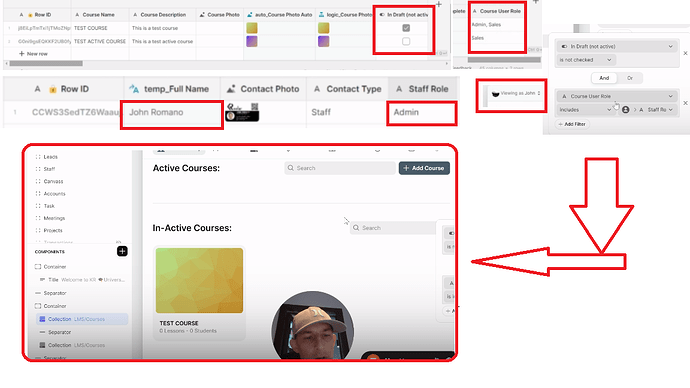Open the Leads tab in the sidebar
The width and height of the screenshot is (690, 388).
tap(50, 157)
